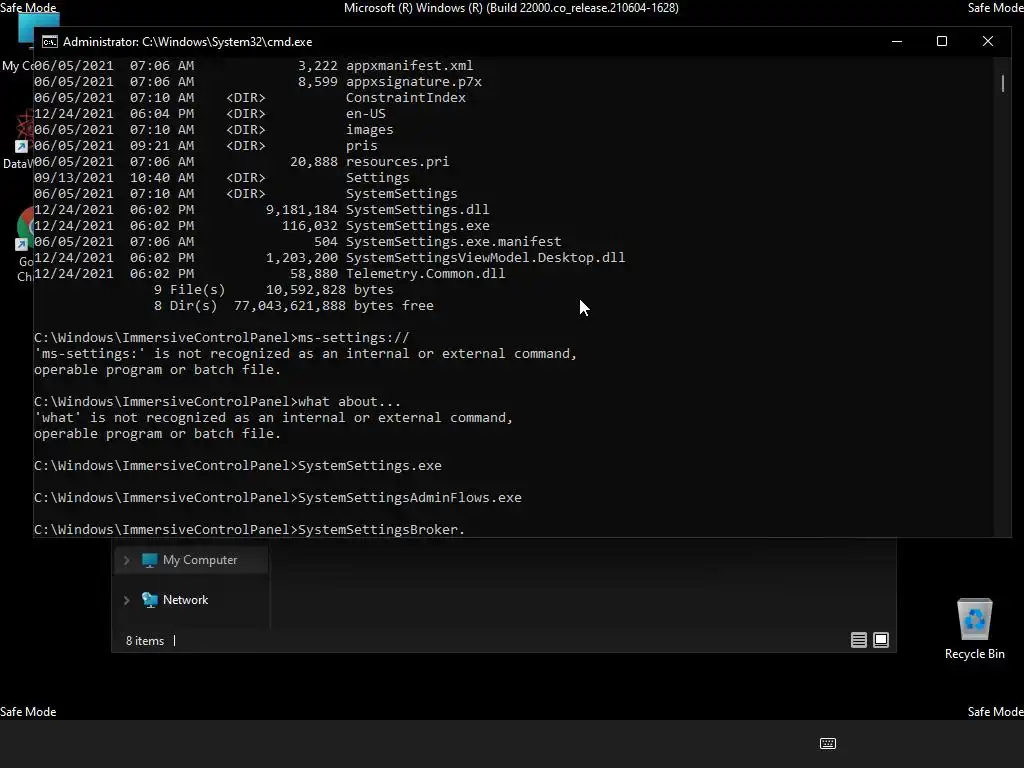Click the resources.pri file name
The width and height of the screenshot is (1024, 768).
[x=397, y=162]
